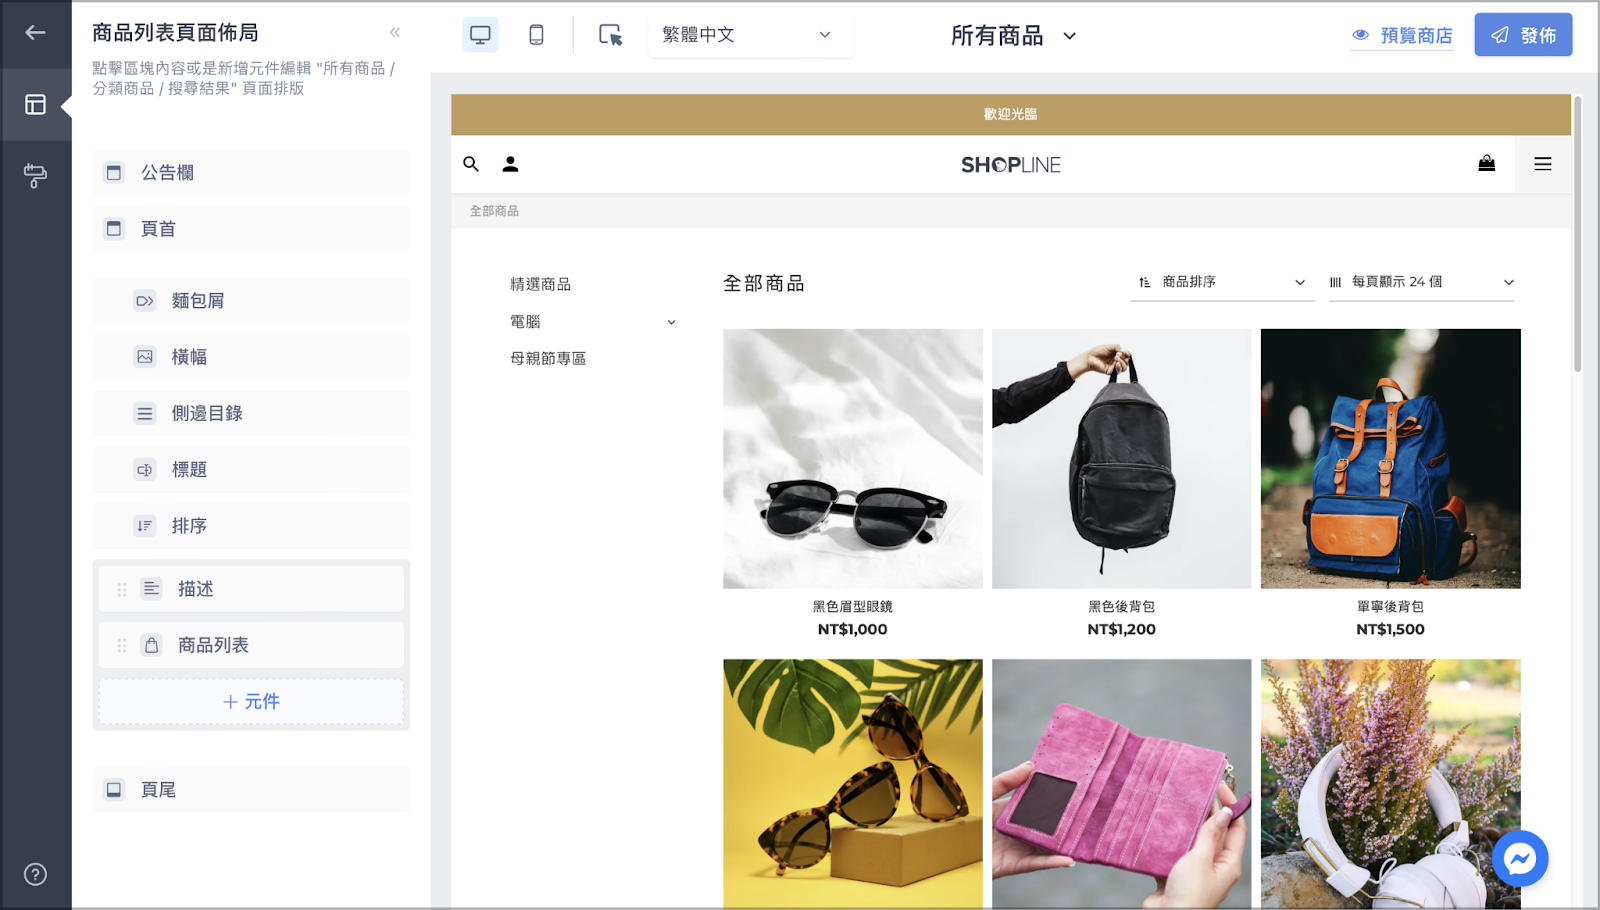Open the pink wallet product image
This screenshot has height=910, width=1600.
click(x=1122, y=783)
